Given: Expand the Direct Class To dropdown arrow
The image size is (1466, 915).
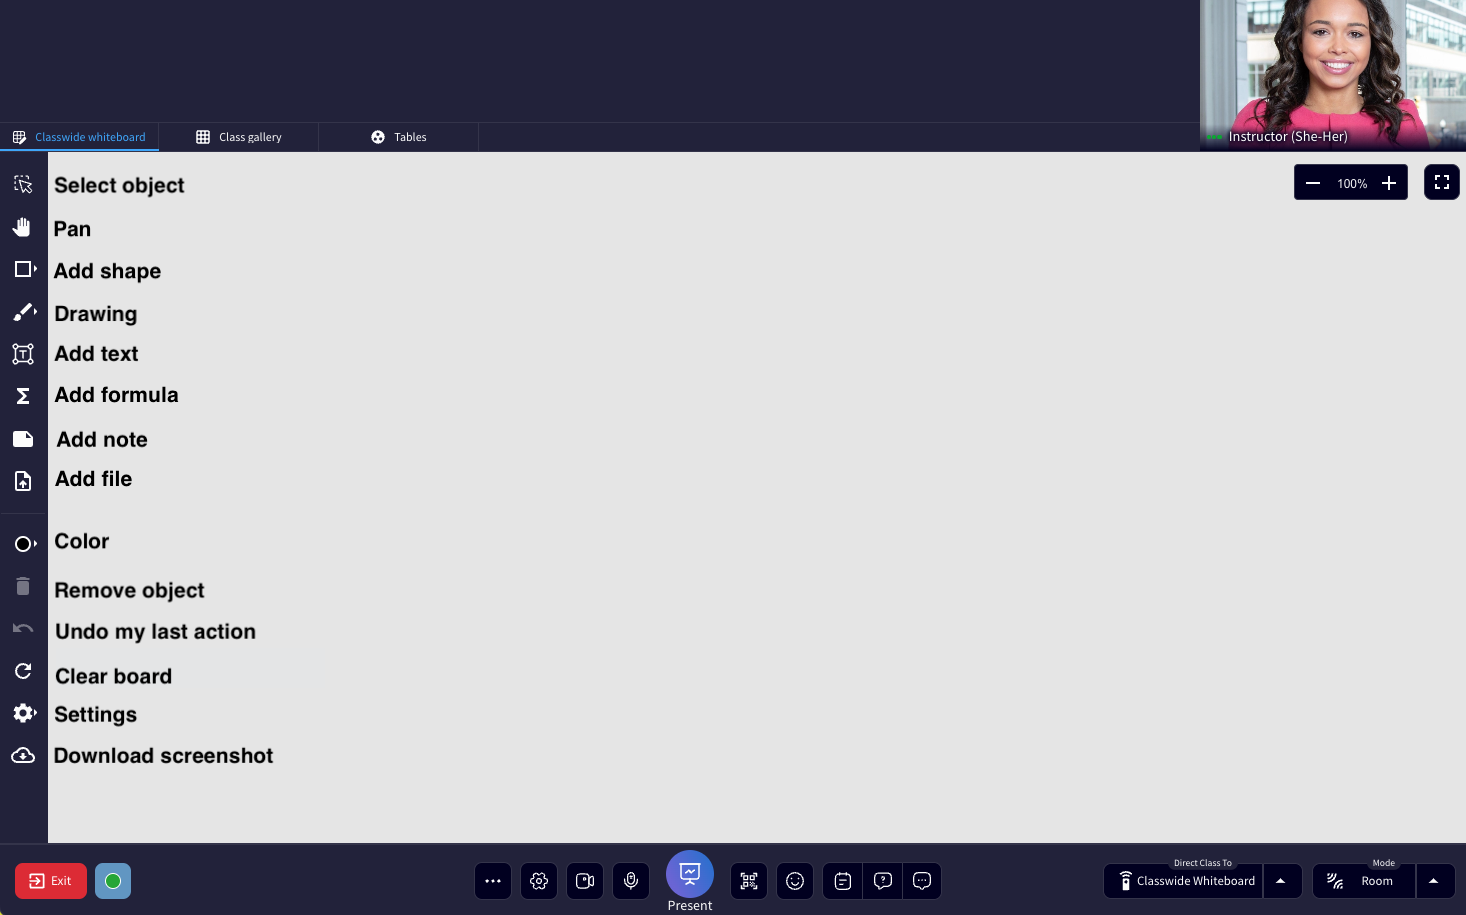Looking at the screenshot, I should click(x=1281, y=881).
